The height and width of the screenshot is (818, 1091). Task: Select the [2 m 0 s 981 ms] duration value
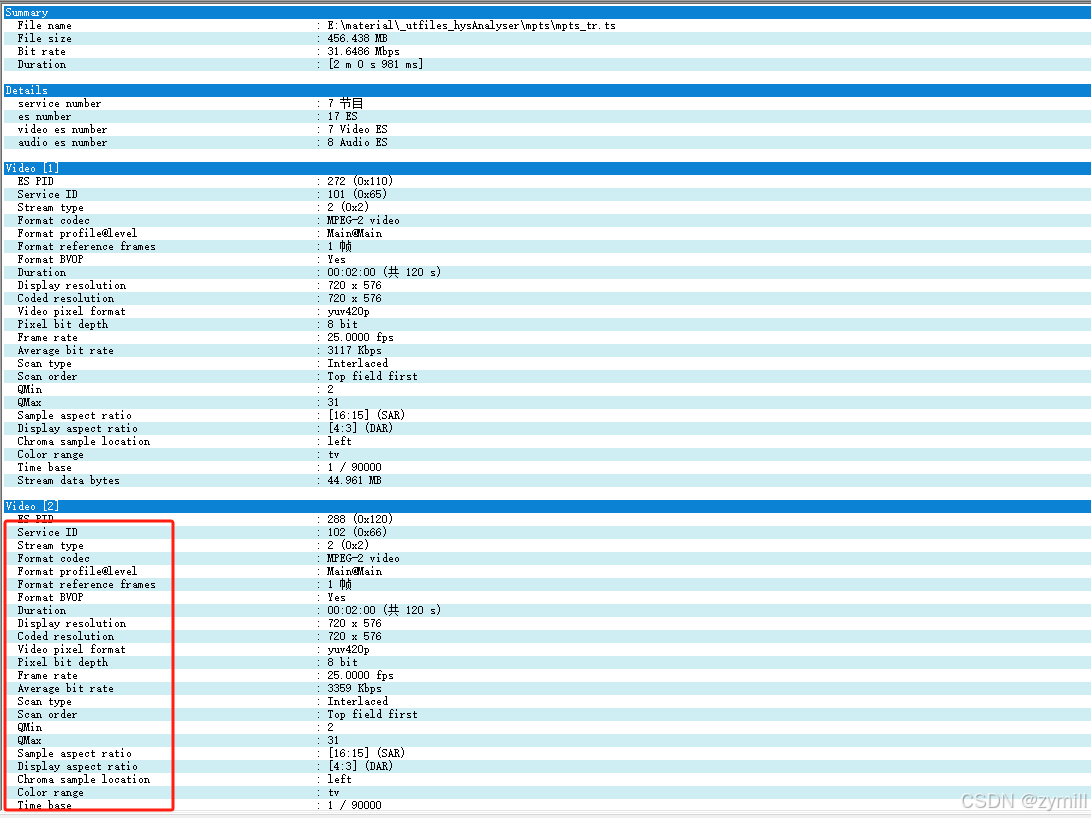(x=376, y=64)
